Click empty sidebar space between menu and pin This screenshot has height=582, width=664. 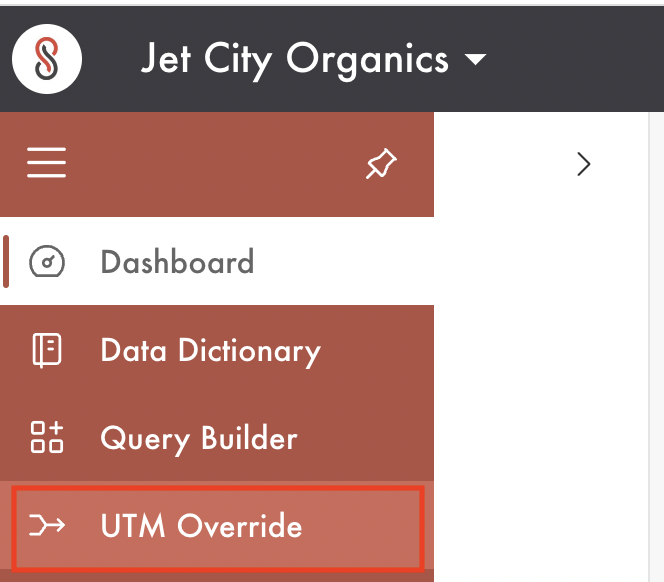pos(216,164)
